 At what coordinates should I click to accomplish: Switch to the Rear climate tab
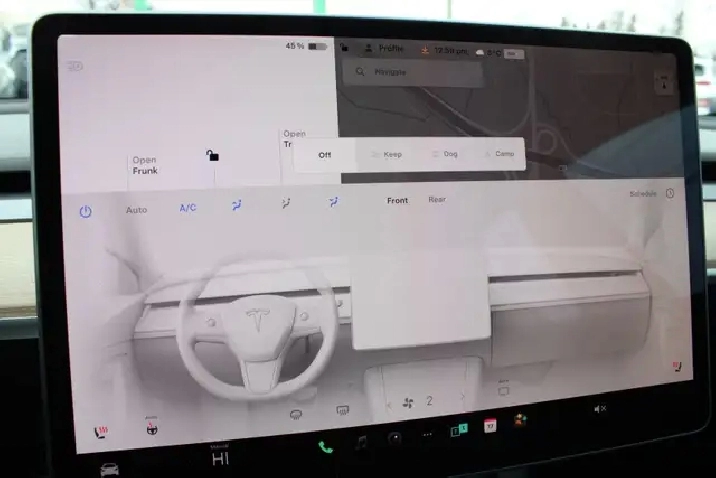point(437,200)
